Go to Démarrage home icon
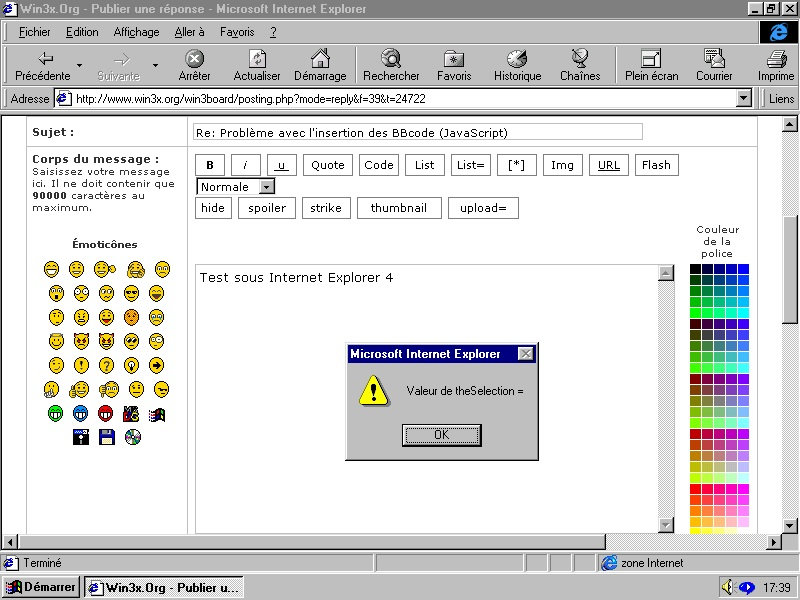800x600 pixels. pyautogui.click(x=320, y=59)
